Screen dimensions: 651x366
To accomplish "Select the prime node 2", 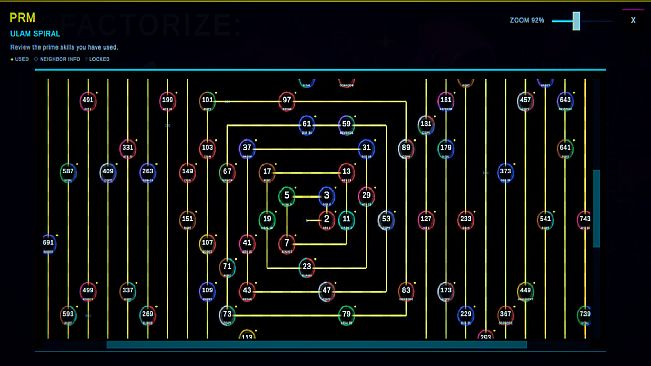I will tap(327, 220).
